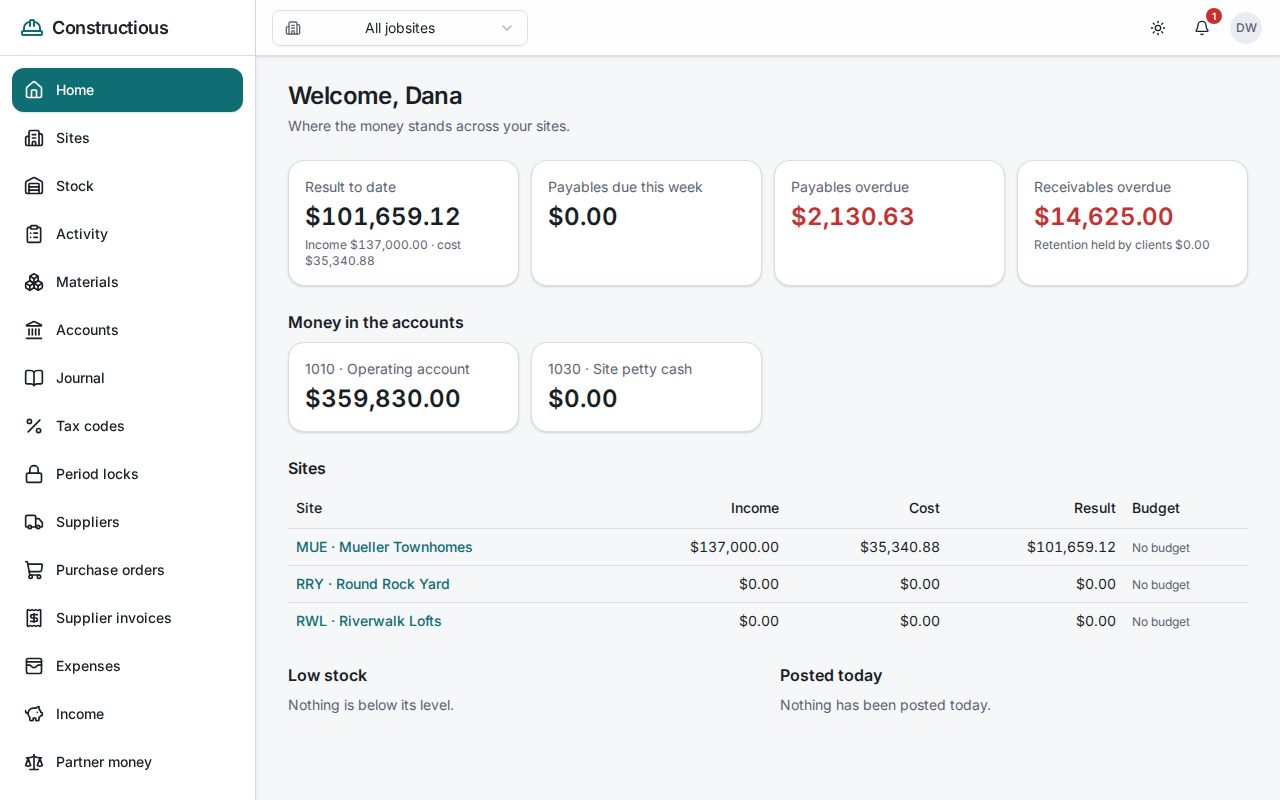
Task: Click the Tax codes percent icon
Action: point(34,426)
